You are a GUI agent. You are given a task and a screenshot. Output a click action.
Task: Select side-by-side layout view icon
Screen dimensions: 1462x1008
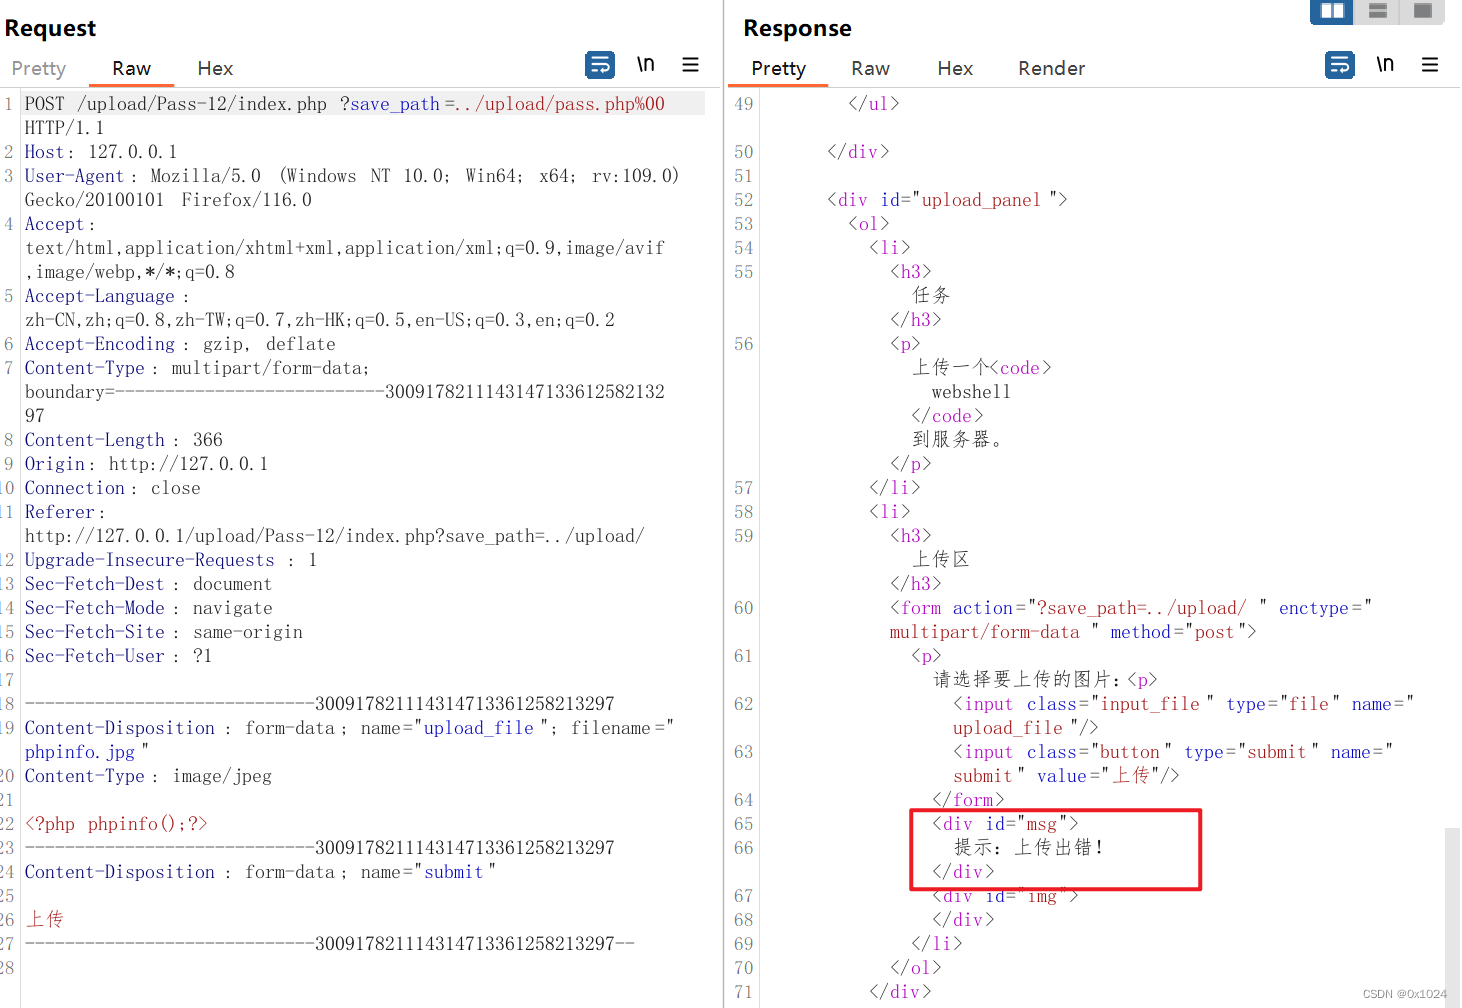pyautogui.click(x=1332, y=11)
